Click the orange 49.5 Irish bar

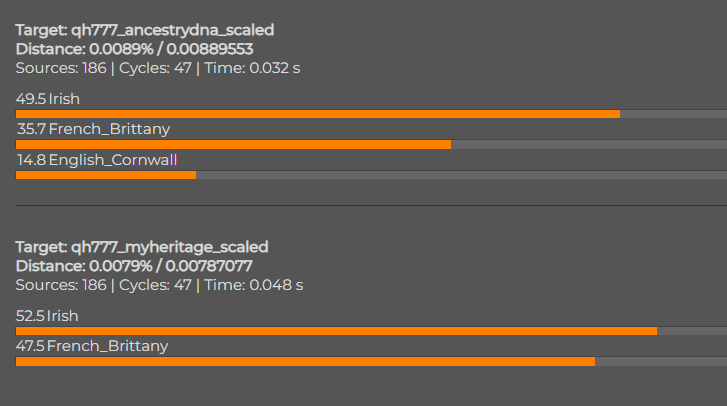[x=318, y=114]
